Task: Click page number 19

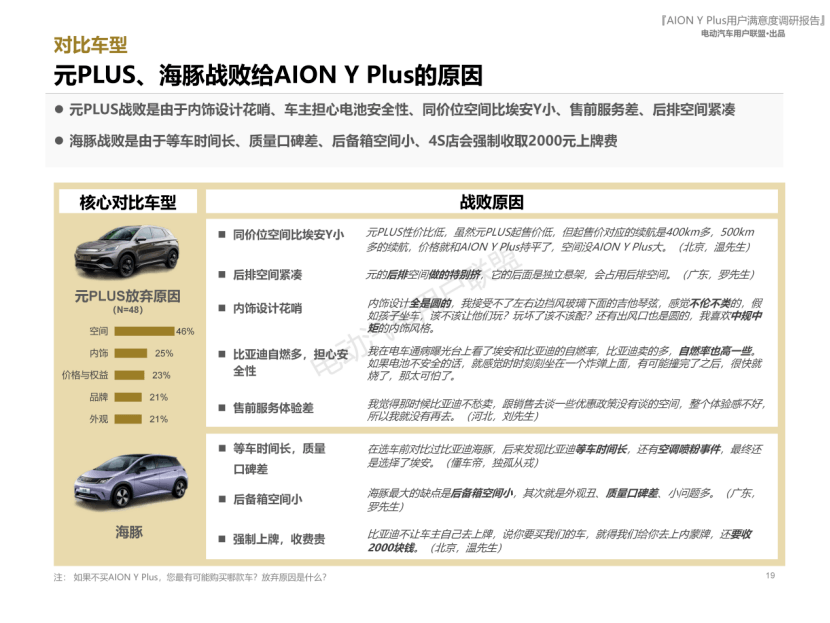Action: [x=770, y=575]
